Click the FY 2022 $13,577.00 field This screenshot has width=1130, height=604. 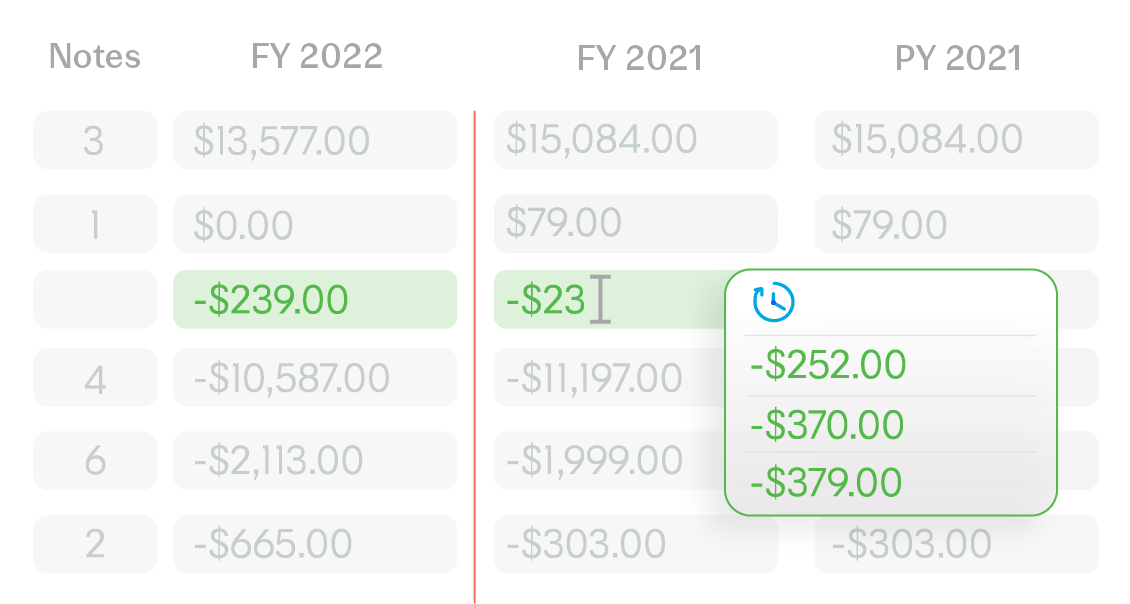tap(315, 140)
